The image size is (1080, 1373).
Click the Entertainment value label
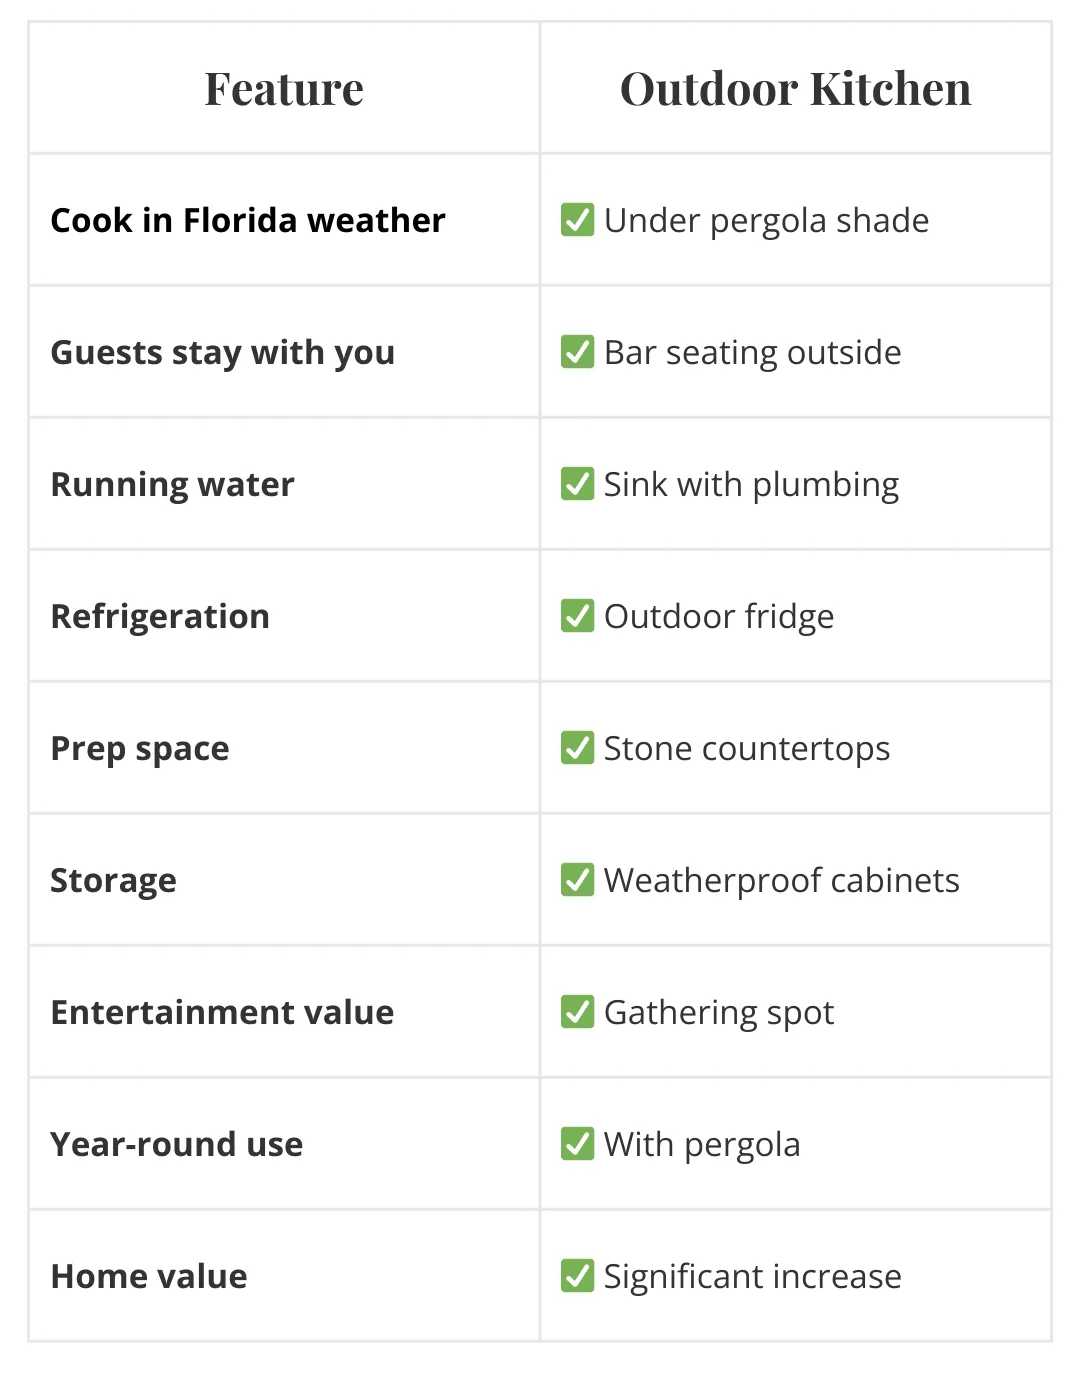(223, 1012)
